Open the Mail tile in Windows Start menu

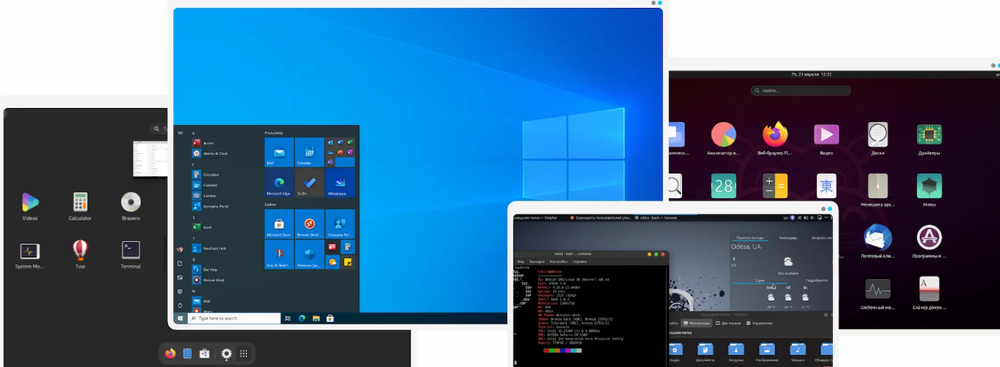click(x=279, y=153)
